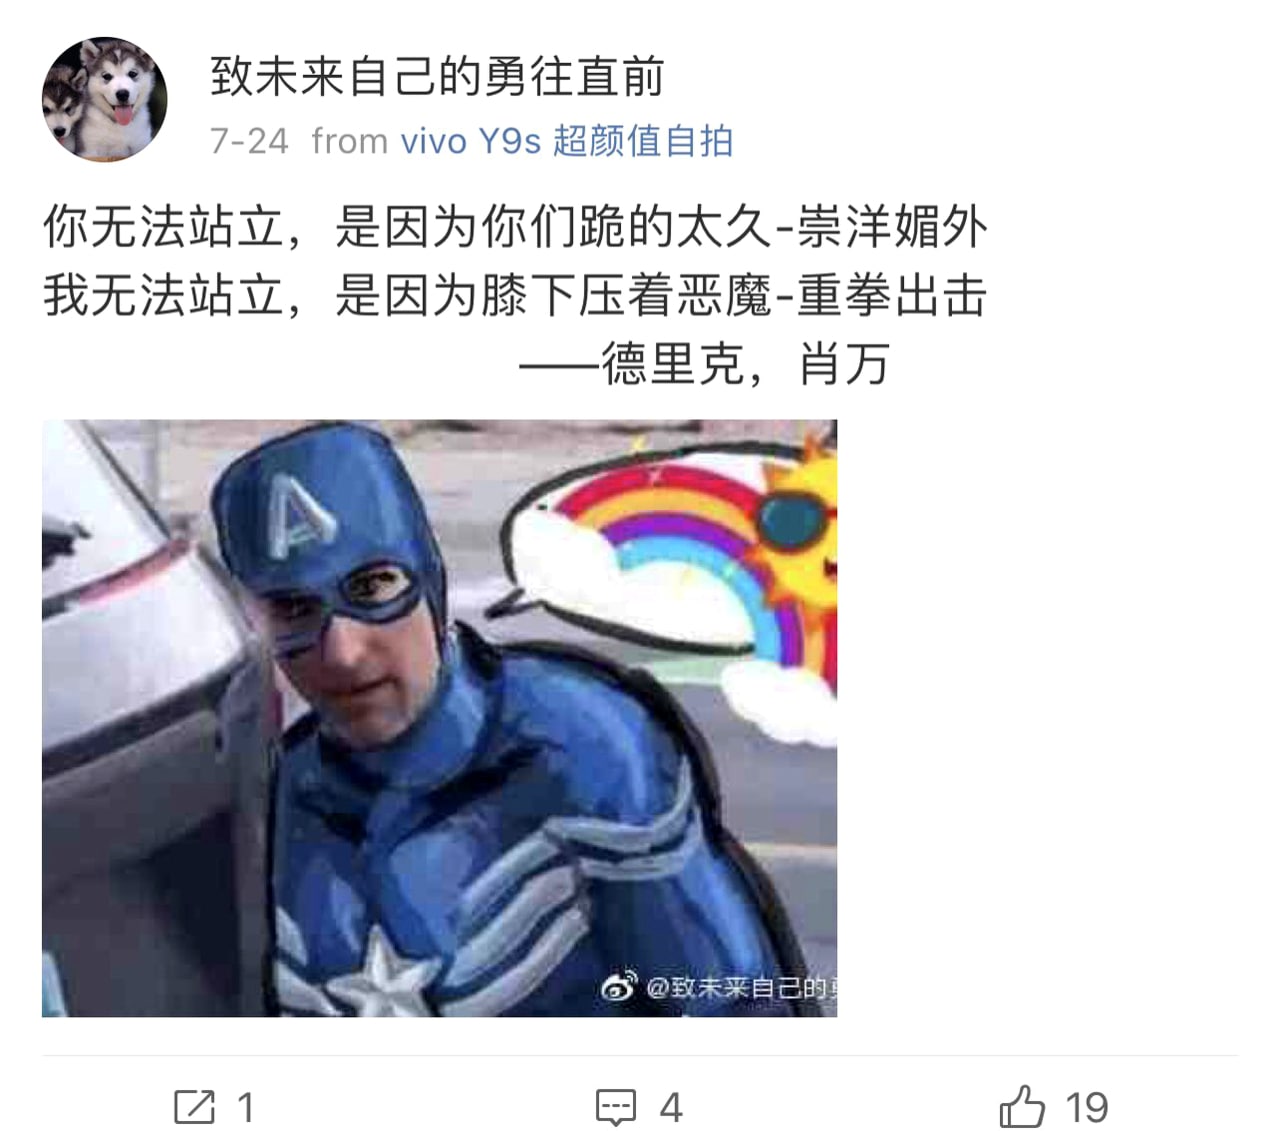Open comments via speech bubble icon
The width and height of the screenshot is (1280, 1131).
616,1107
